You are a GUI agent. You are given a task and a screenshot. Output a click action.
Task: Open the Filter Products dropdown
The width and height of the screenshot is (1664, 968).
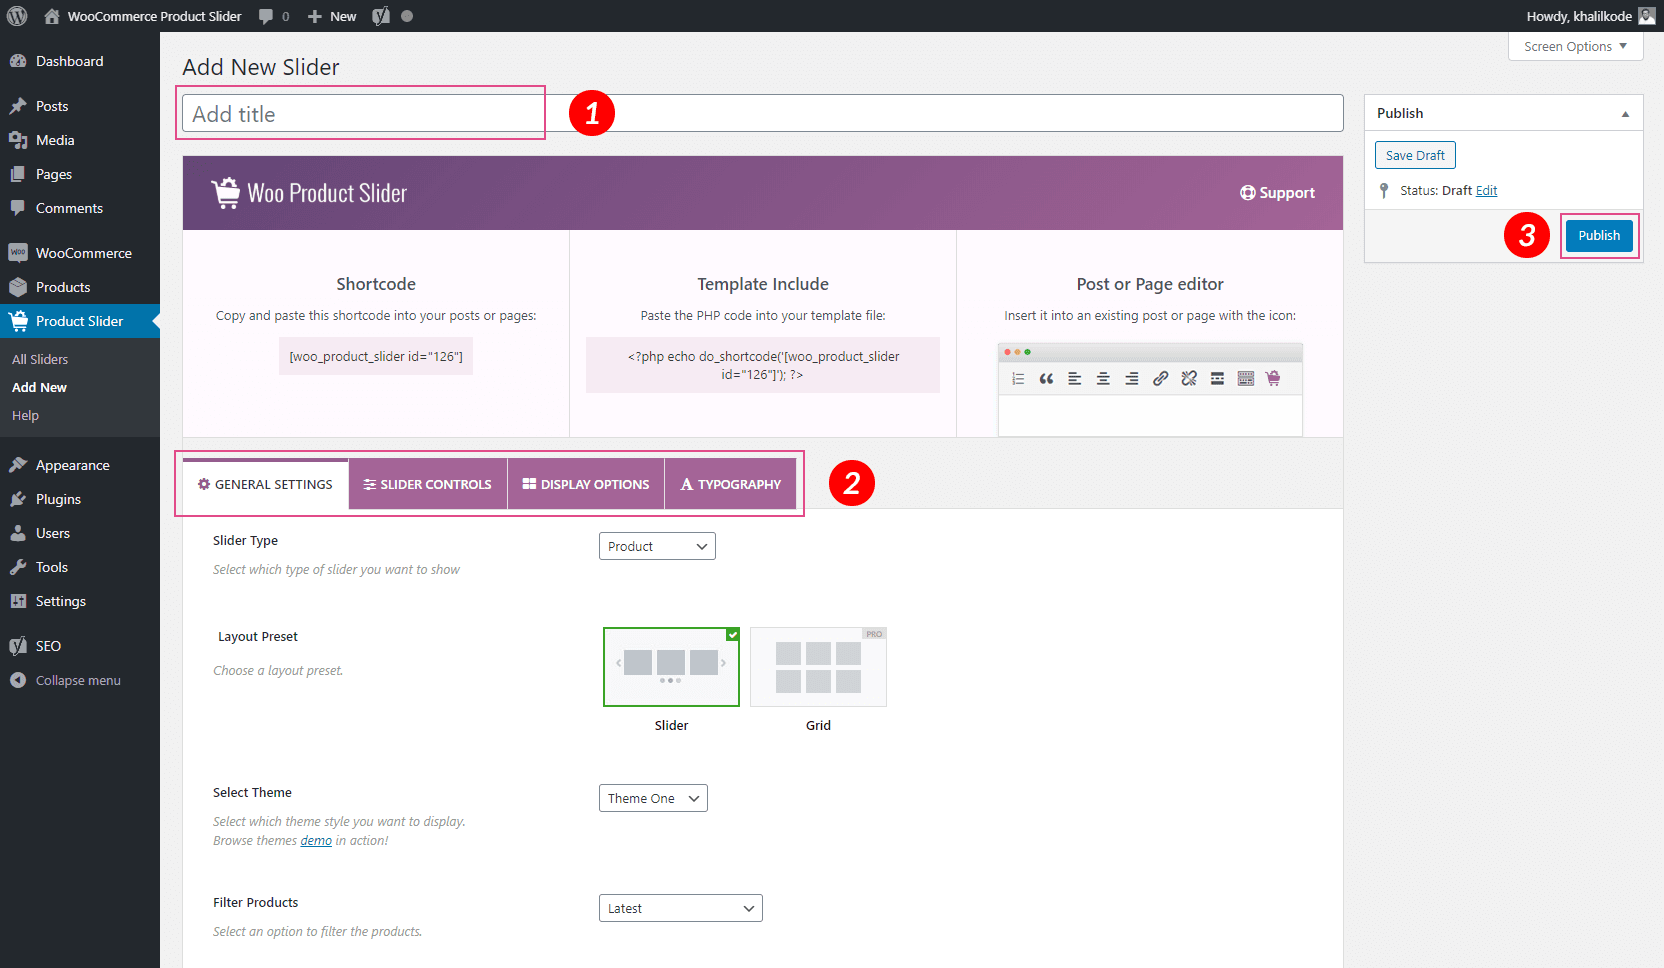680,908
